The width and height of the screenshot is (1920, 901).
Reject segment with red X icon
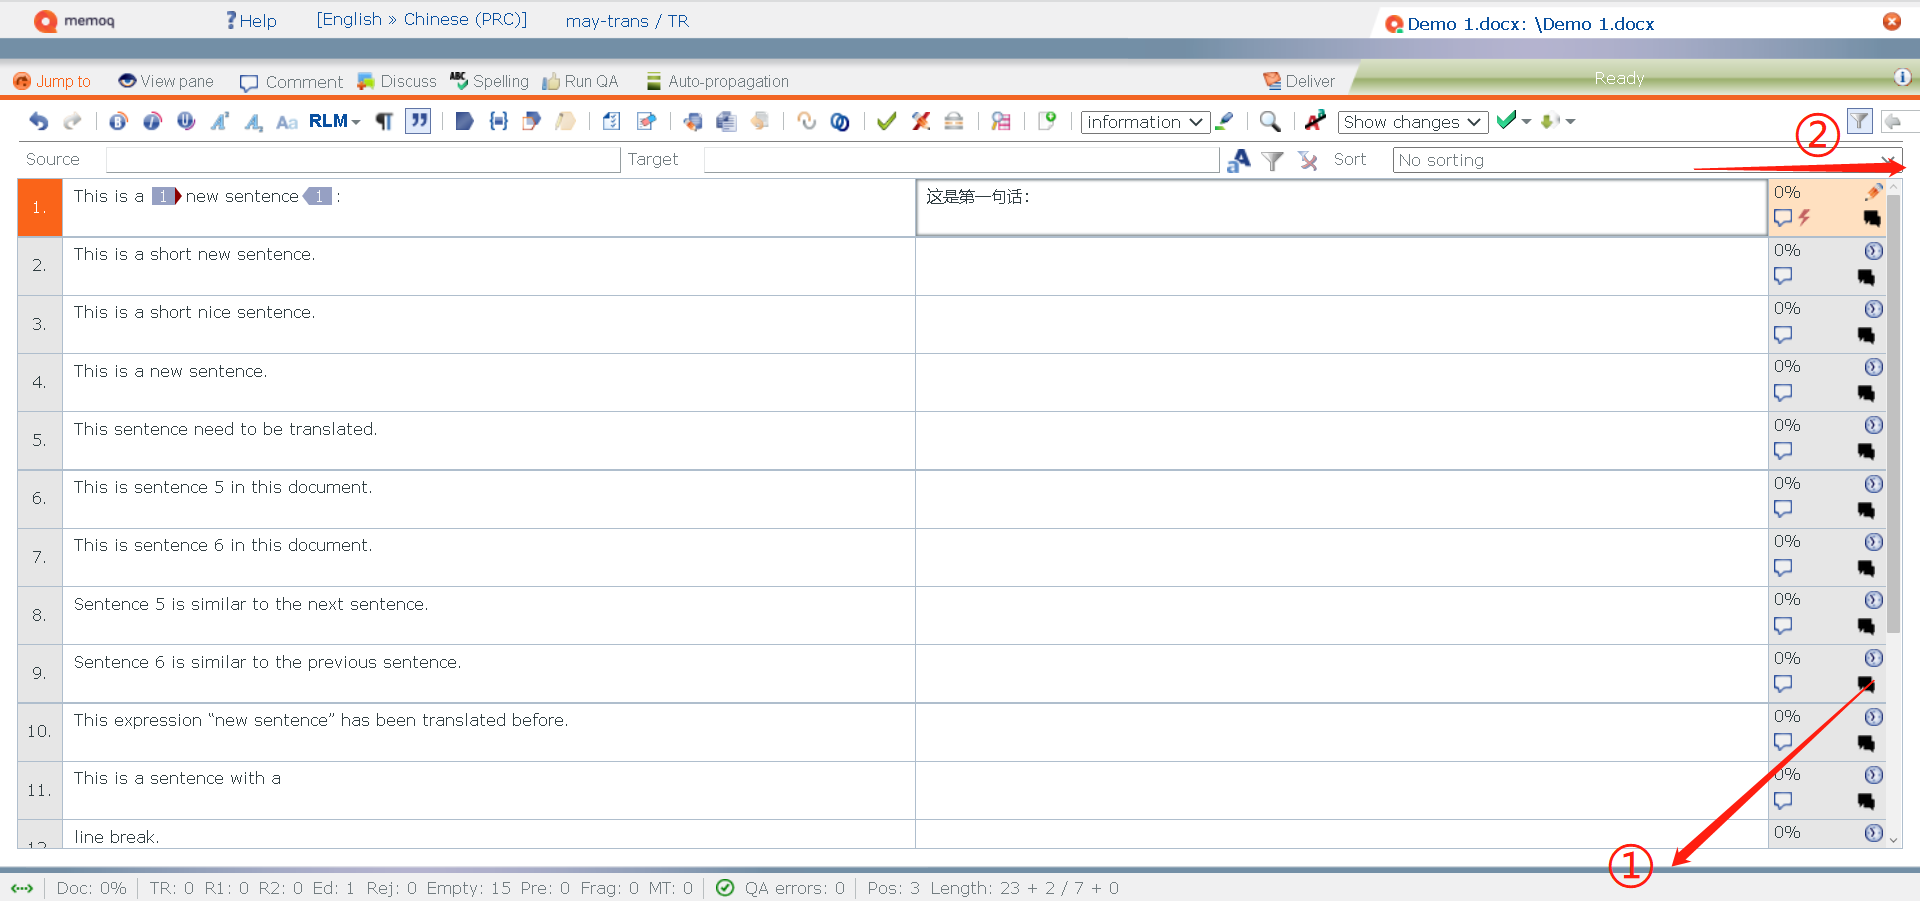pos(920,121)
